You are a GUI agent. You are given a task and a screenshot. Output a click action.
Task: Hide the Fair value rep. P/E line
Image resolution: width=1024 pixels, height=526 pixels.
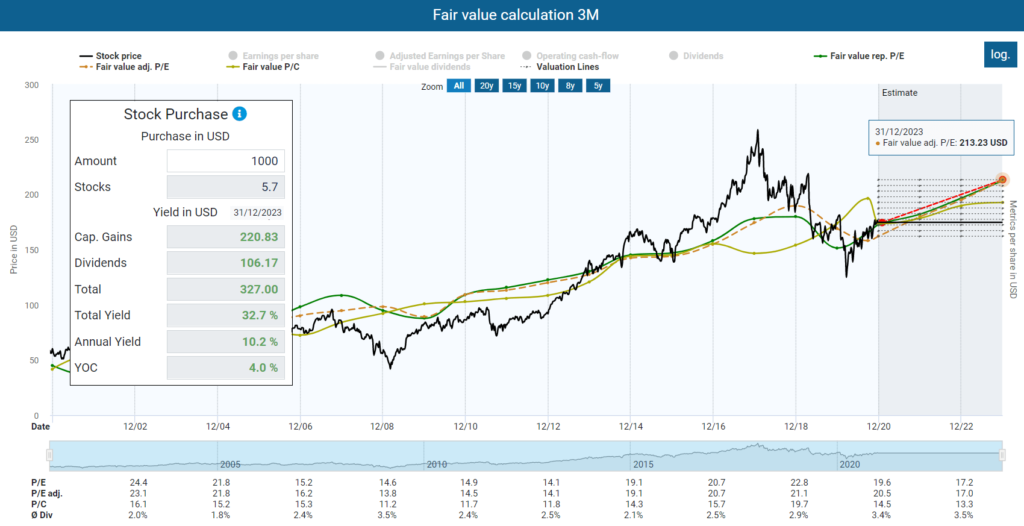(x=859, y=56)
